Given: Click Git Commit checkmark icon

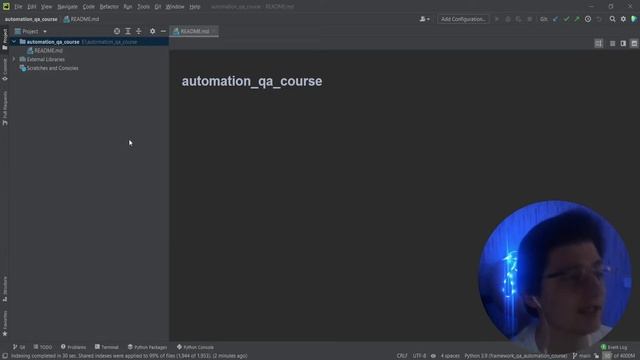Looking at the screenshot, I should tap(566, 19).
